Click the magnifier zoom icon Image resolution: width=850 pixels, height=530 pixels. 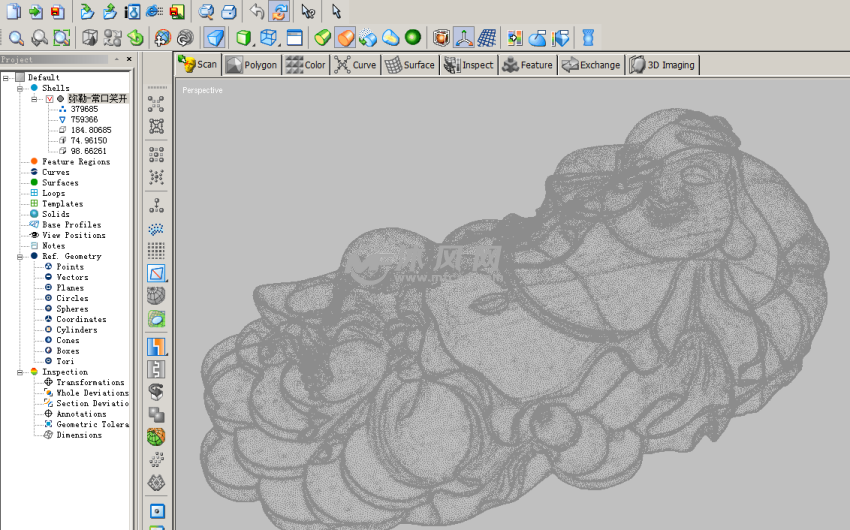17,38
